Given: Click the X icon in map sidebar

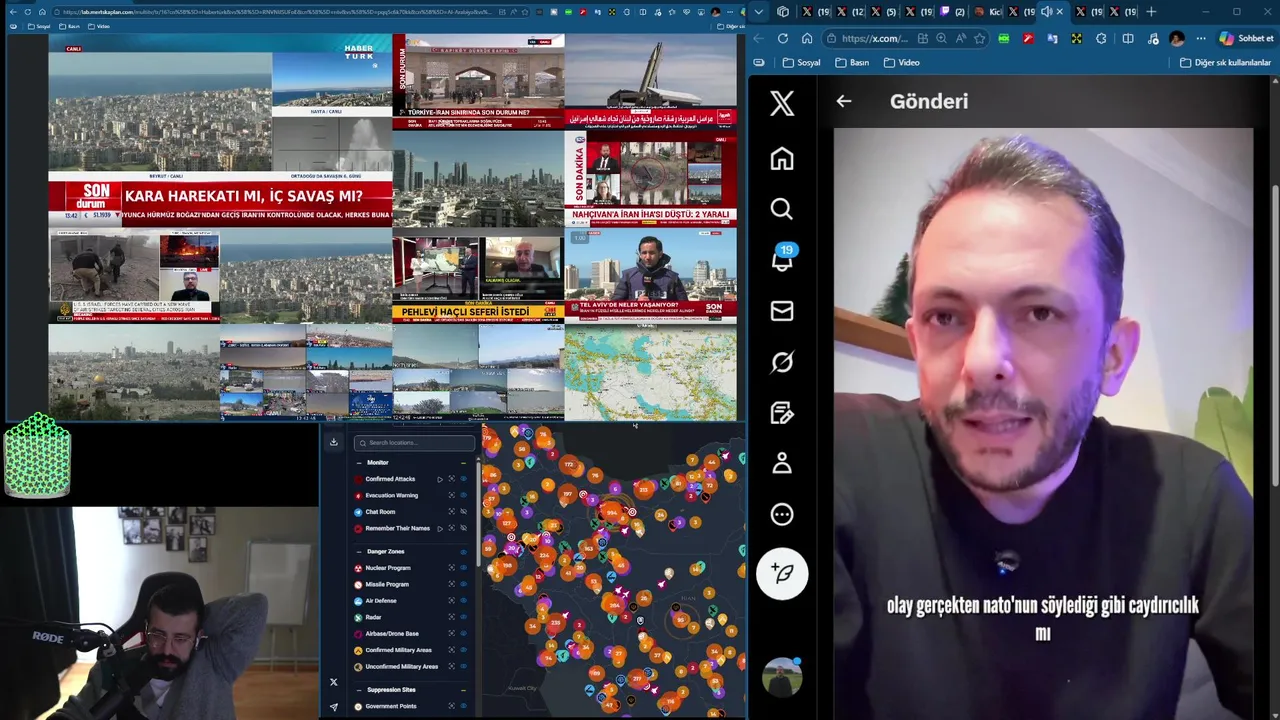Looking at the screenshot, I should point(334,682).
